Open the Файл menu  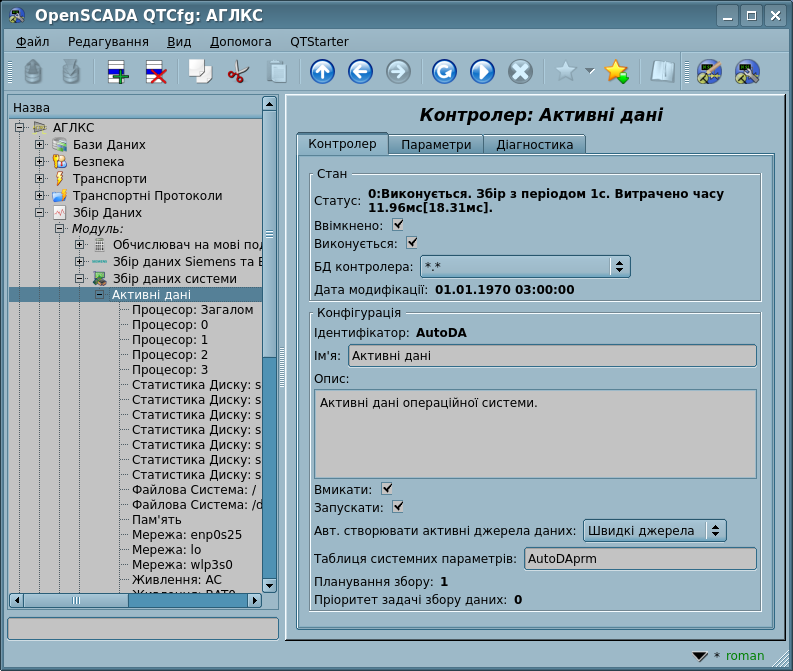tap(32, 41)
